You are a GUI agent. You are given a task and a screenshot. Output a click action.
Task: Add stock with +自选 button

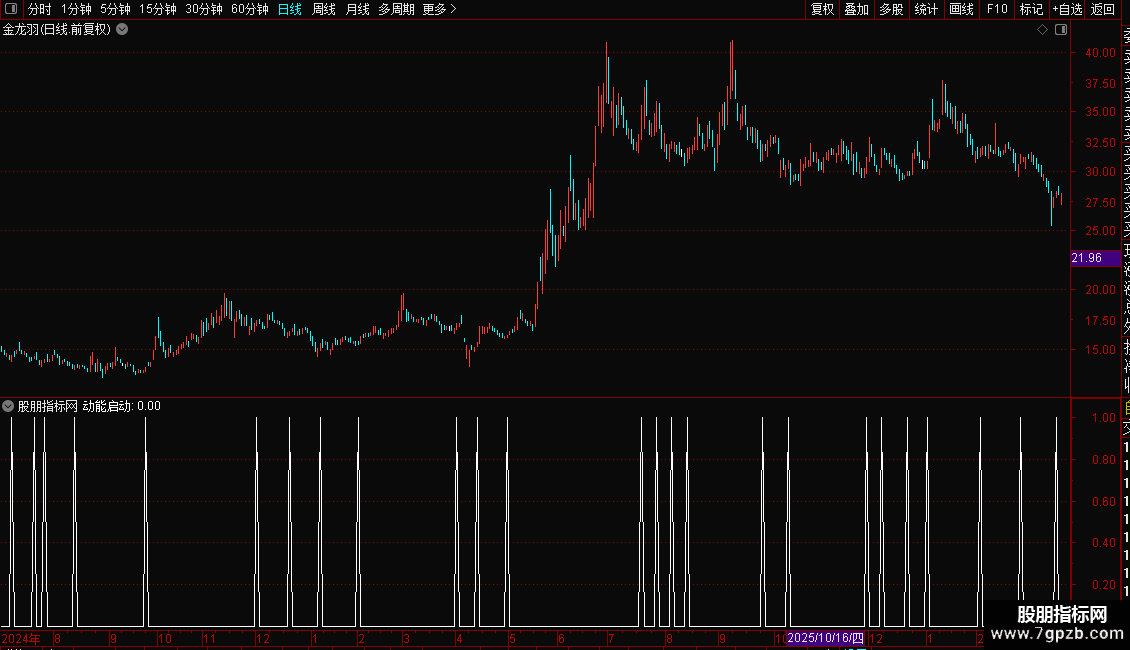1067,9
